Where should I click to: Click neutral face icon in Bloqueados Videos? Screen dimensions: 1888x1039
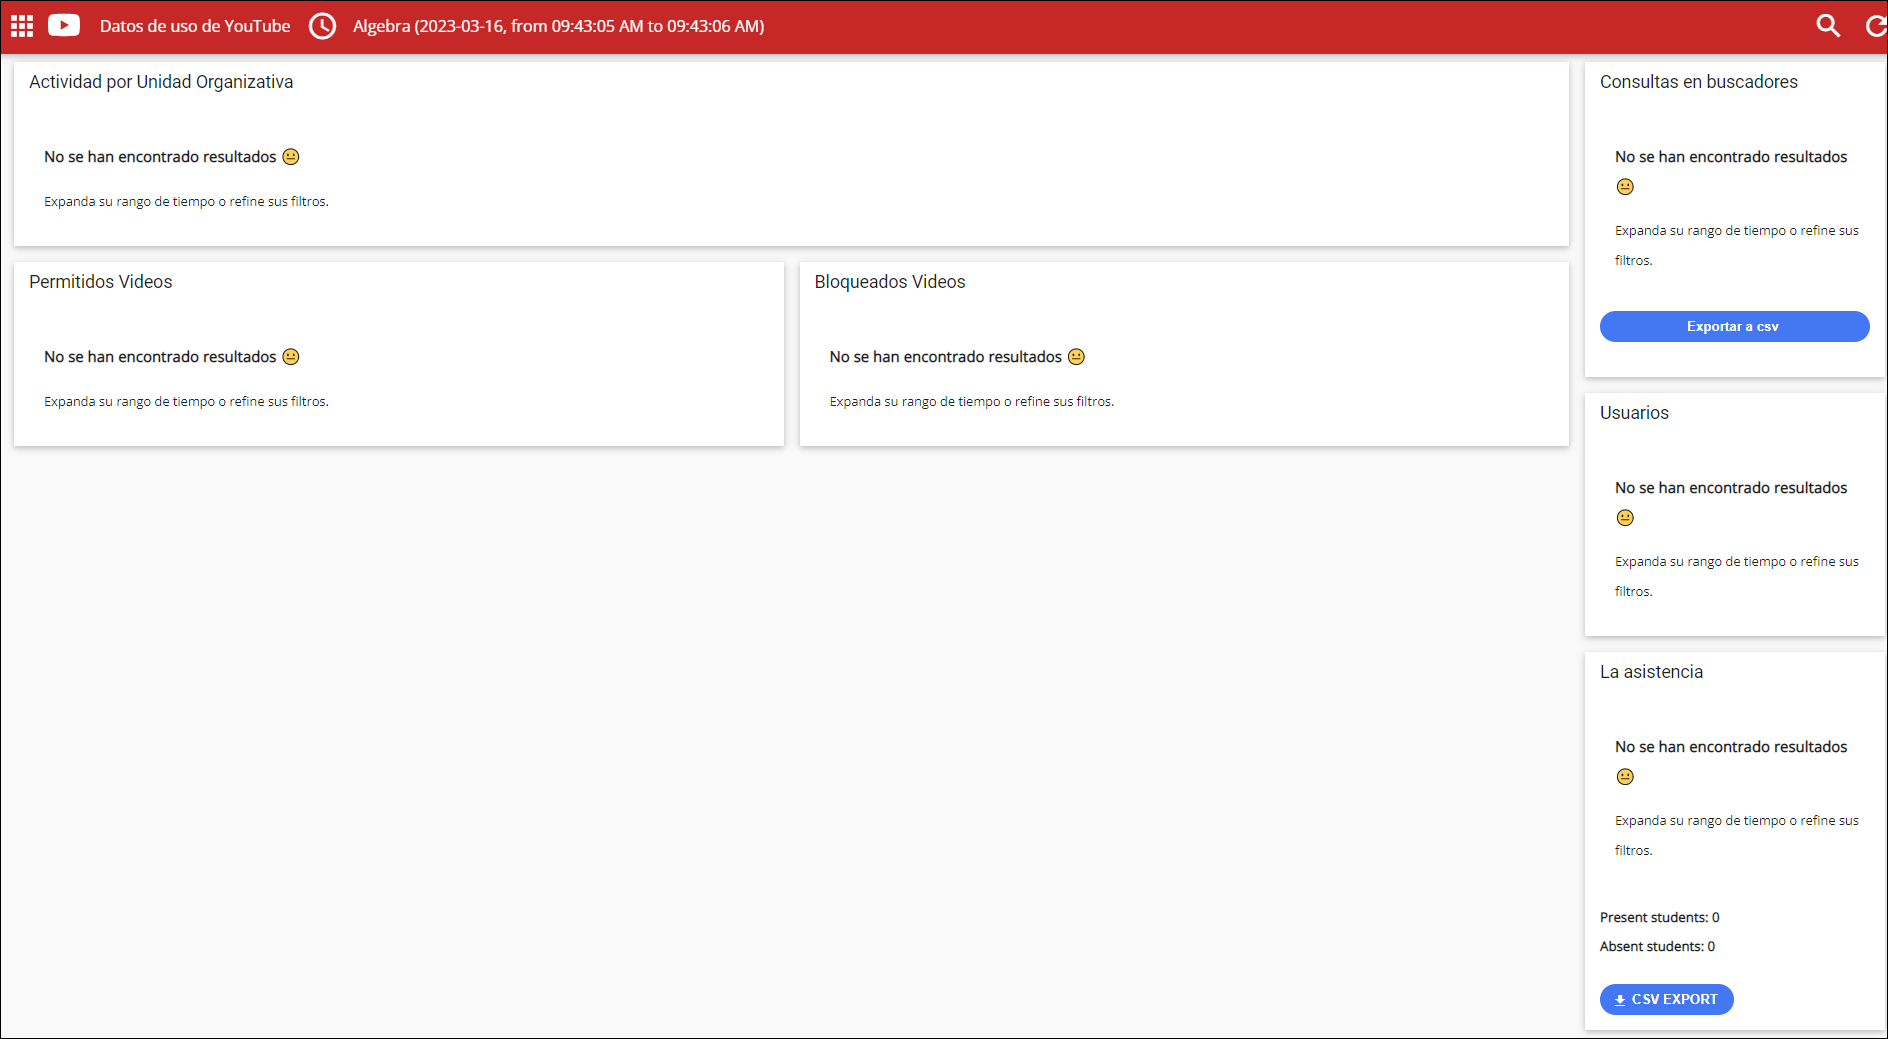point(1076,357)
